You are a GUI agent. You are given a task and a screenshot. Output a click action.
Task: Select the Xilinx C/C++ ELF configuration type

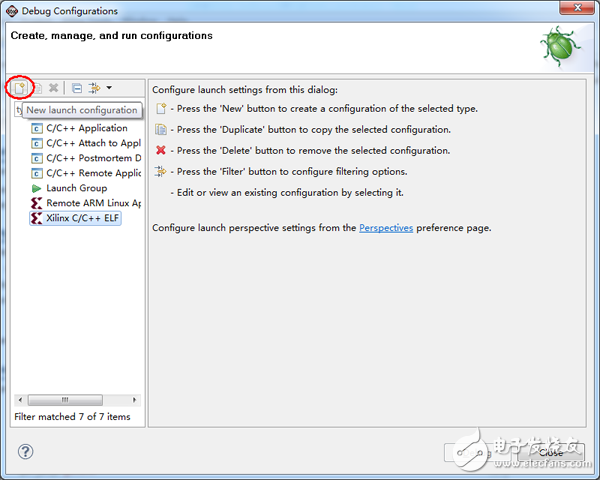(x=82, y=218)
